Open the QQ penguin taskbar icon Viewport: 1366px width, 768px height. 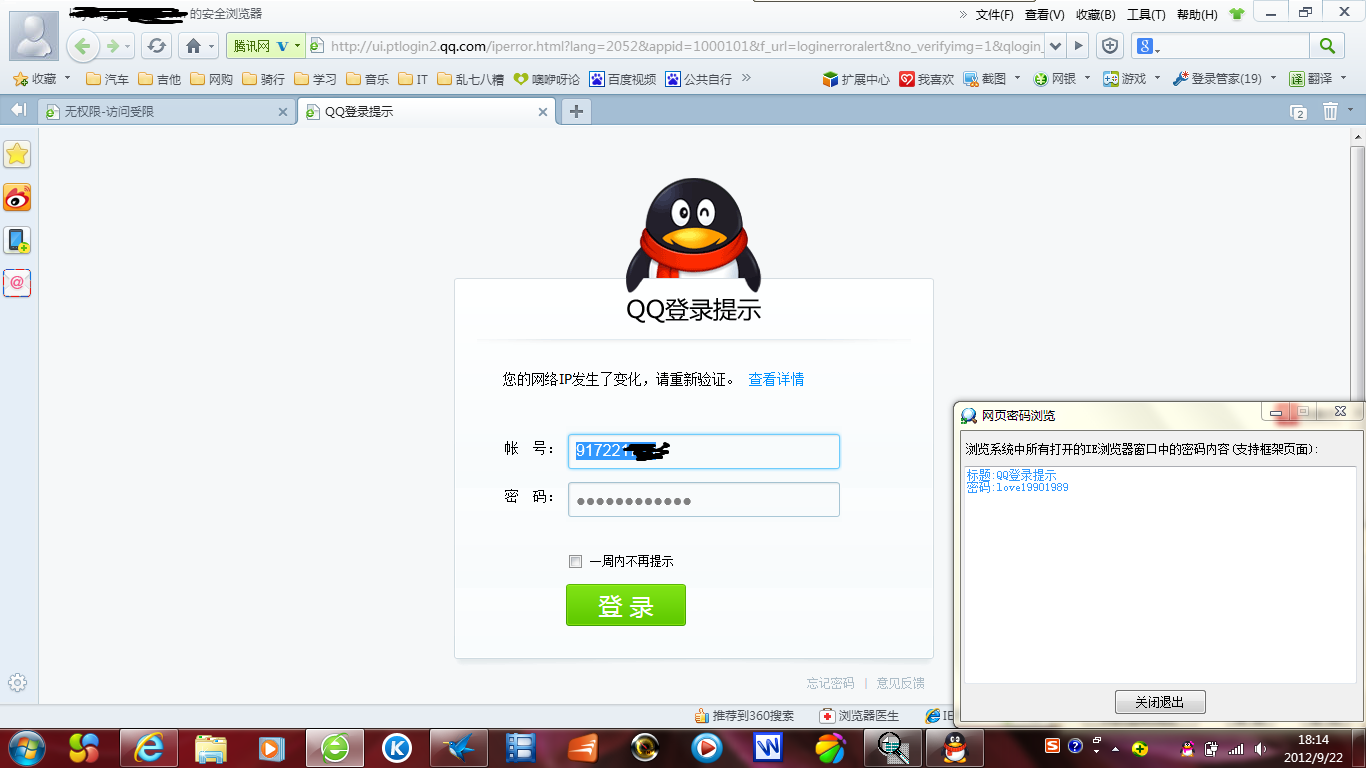click(955, 747)
